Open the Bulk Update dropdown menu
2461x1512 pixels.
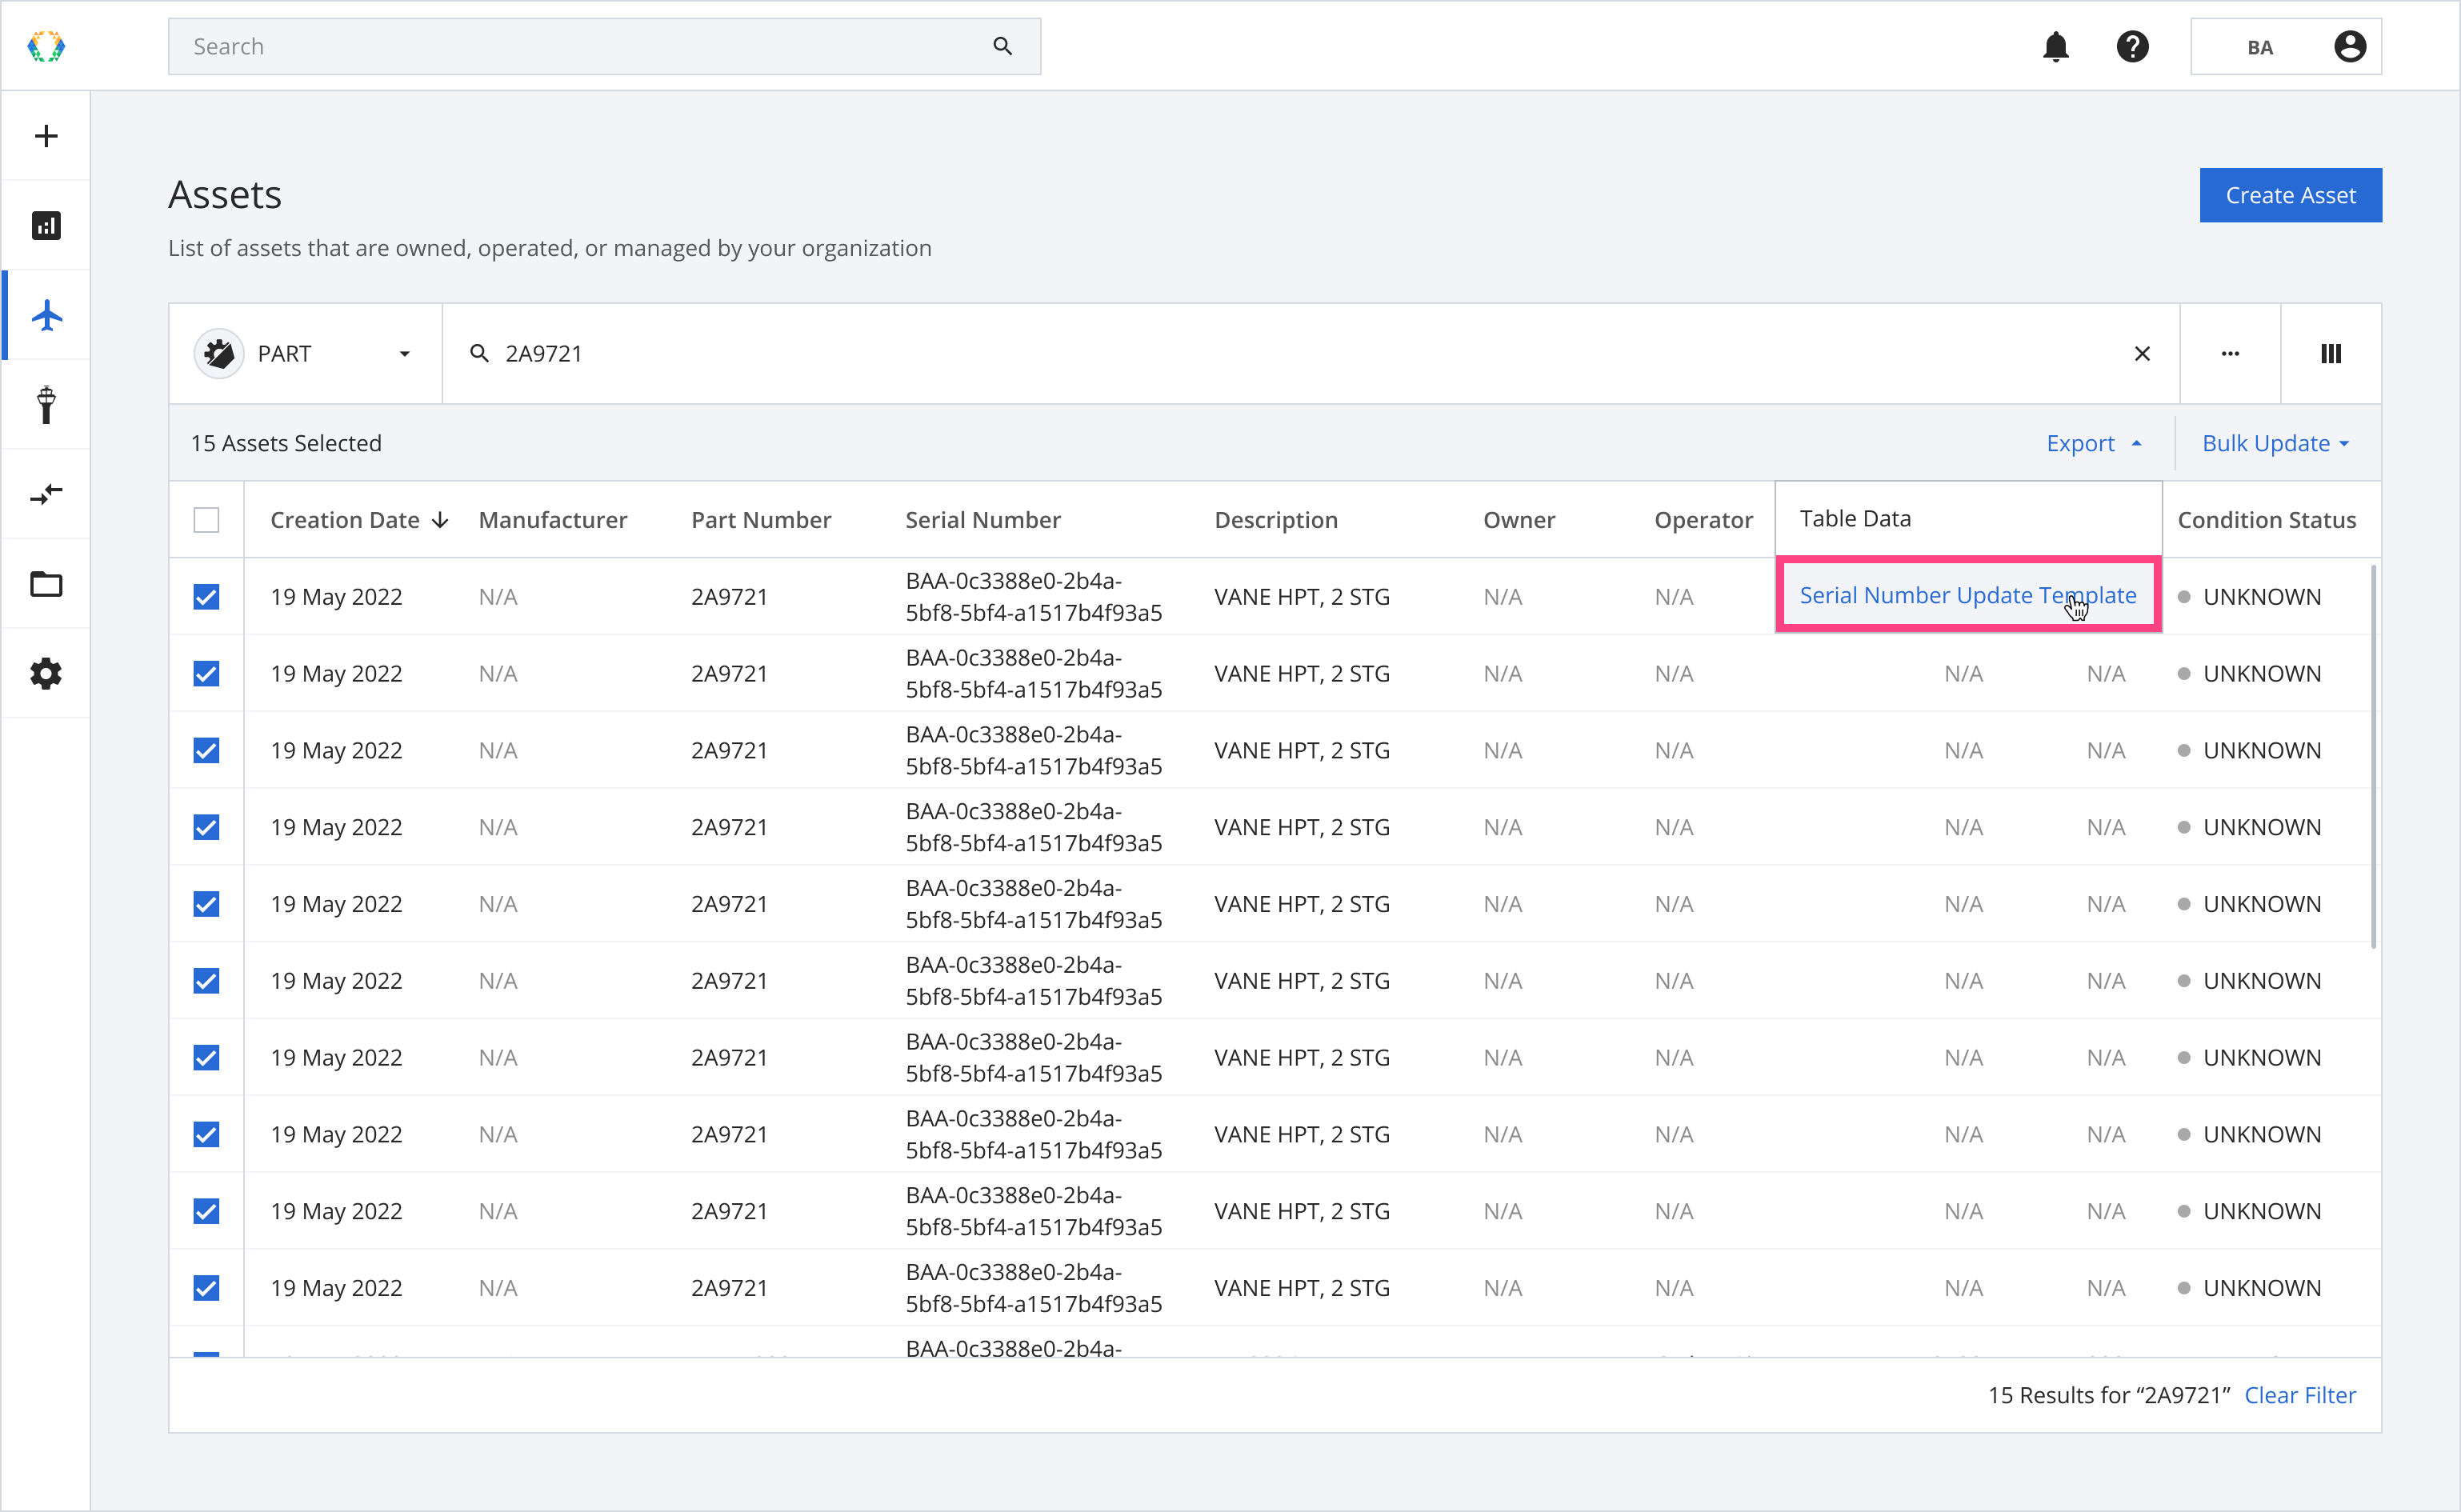[x=2275, y=443]
